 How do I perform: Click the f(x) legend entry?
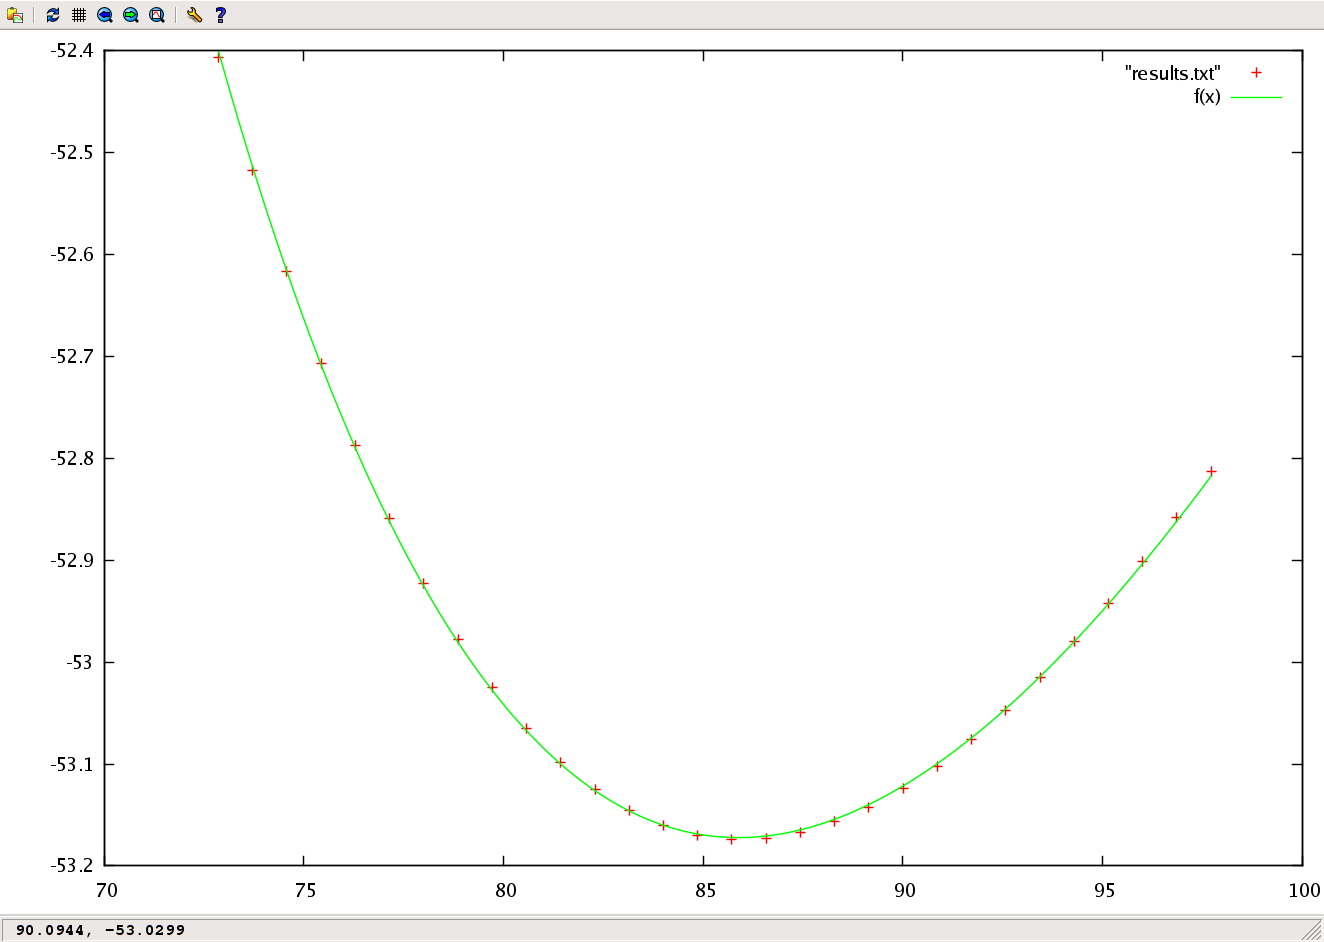pos(1206,97)
